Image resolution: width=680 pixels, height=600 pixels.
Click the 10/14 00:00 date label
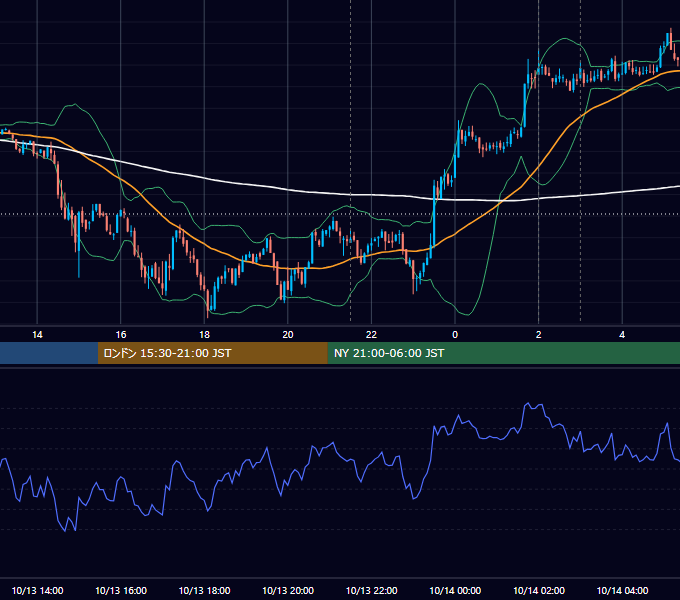tap(455, 590)
